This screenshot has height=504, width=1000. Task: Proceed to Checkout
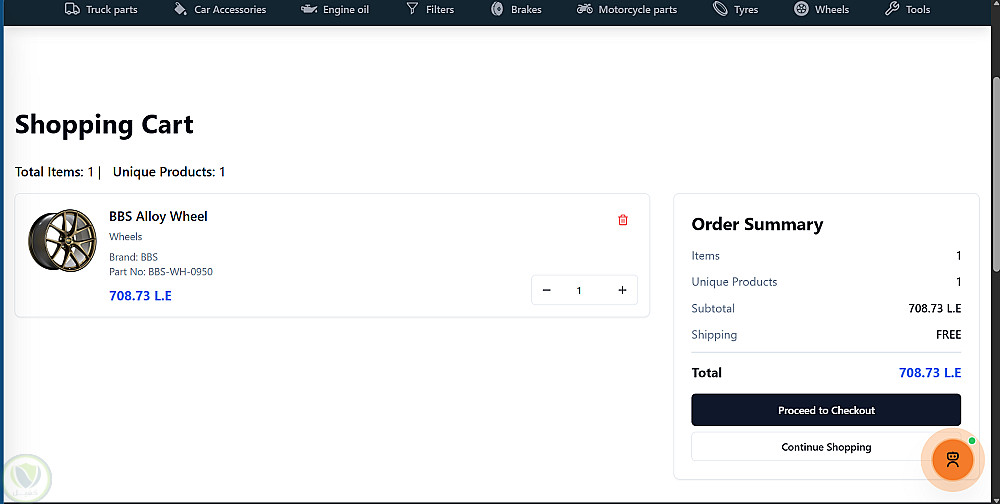[826, 410]
